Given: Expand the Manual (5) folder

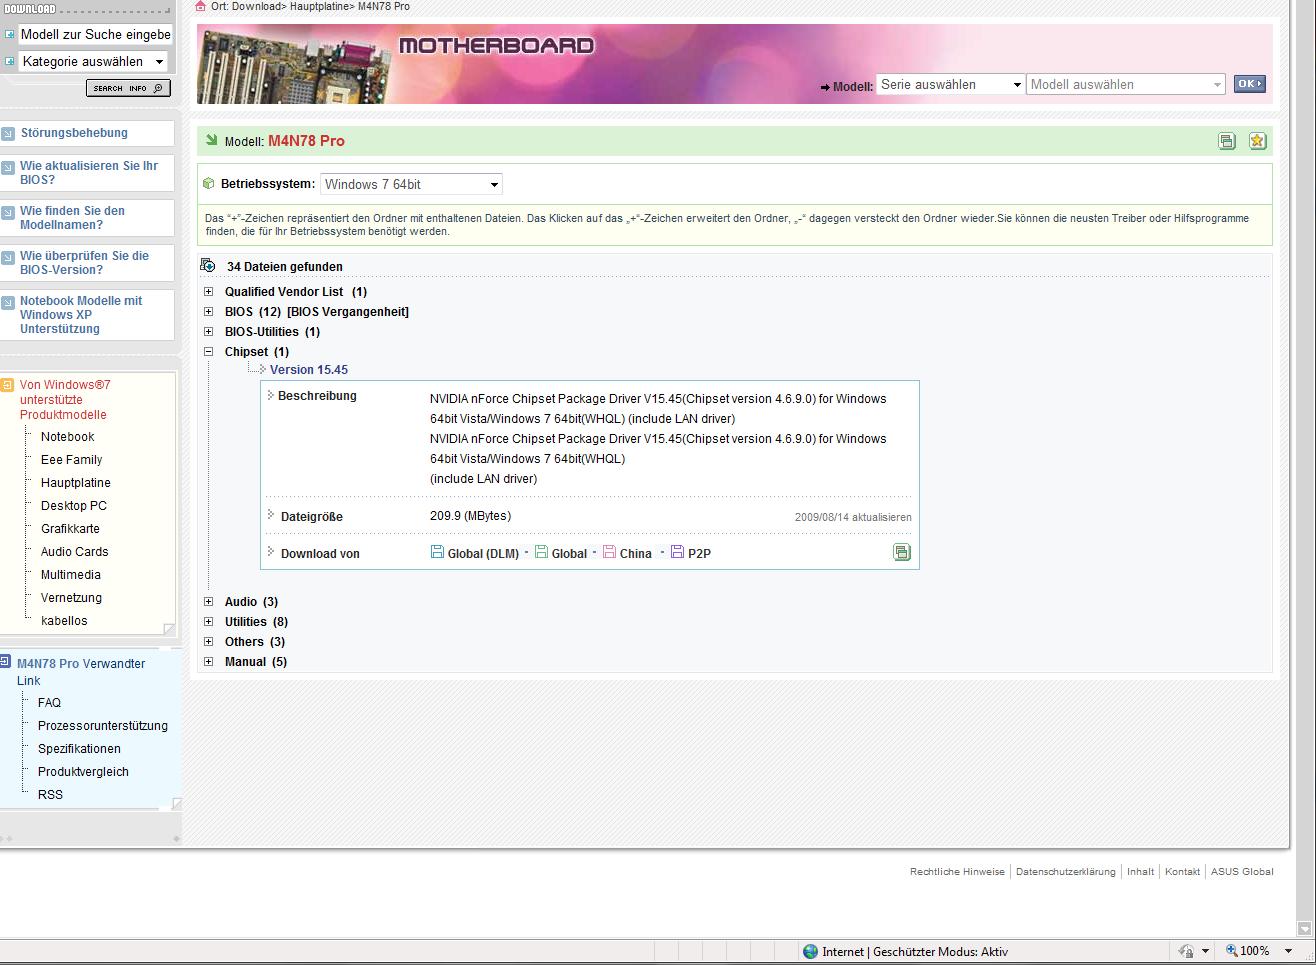Looking at the screenshot, I should coord(208,661).
